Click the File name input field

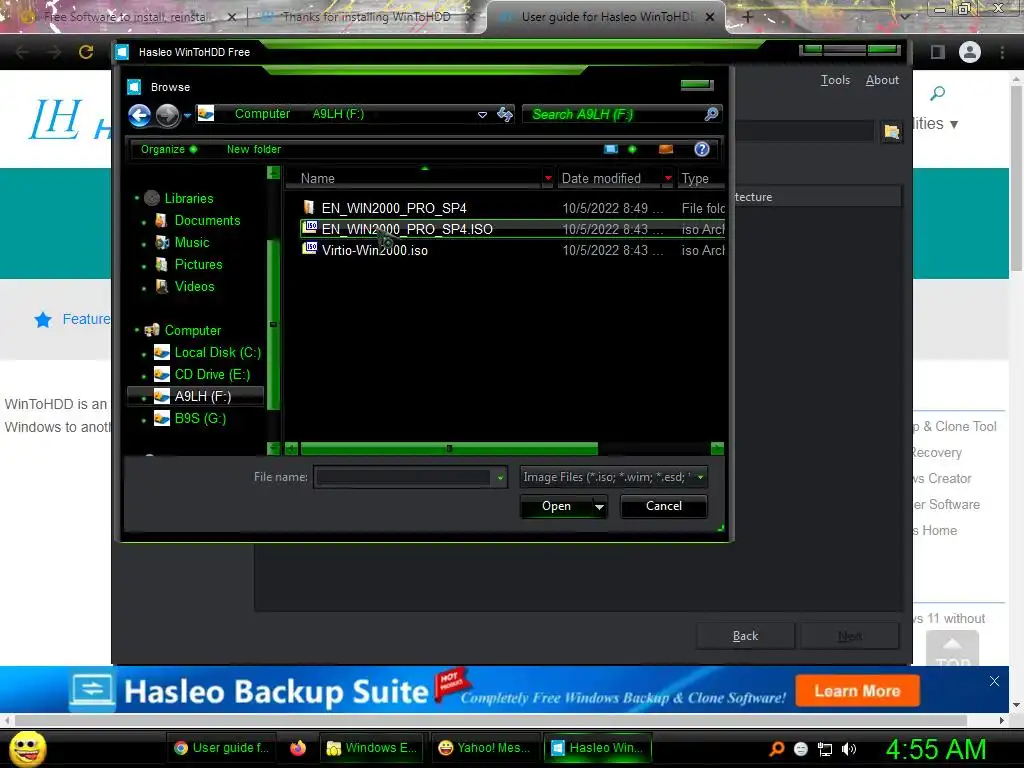(403, 477)
